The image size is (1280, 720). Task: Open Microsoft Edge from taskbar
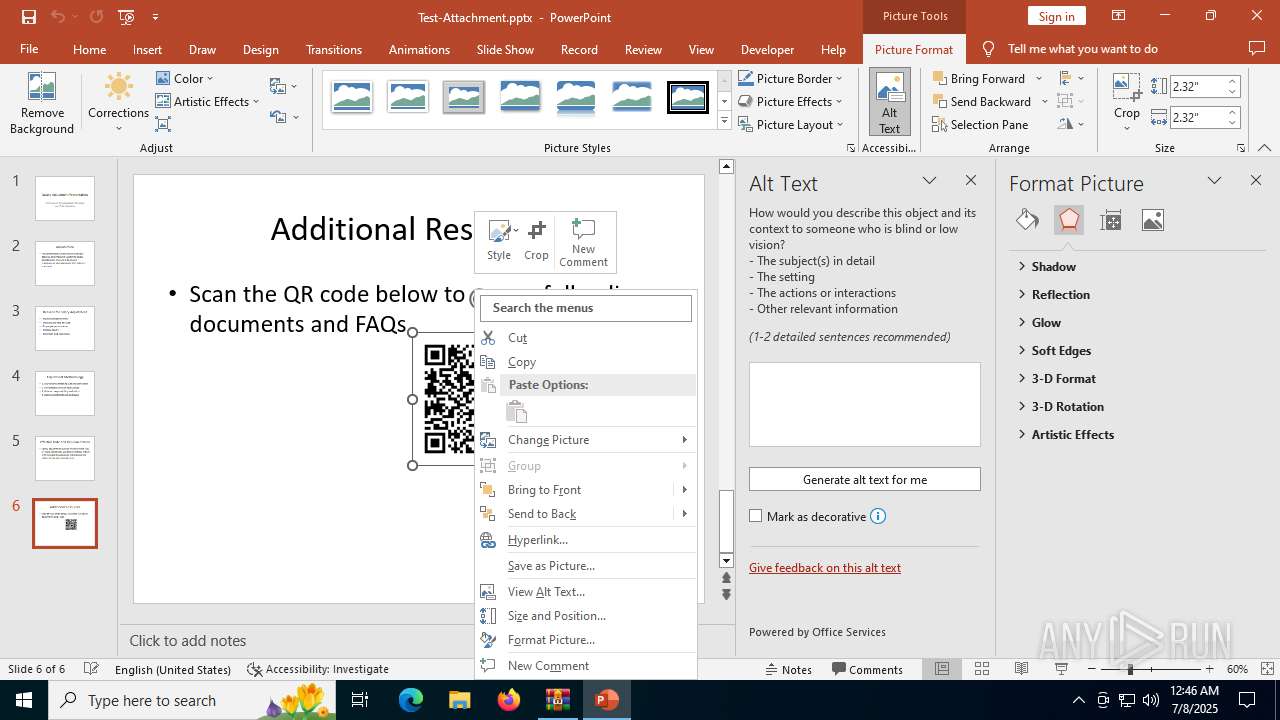coord(411,700)
